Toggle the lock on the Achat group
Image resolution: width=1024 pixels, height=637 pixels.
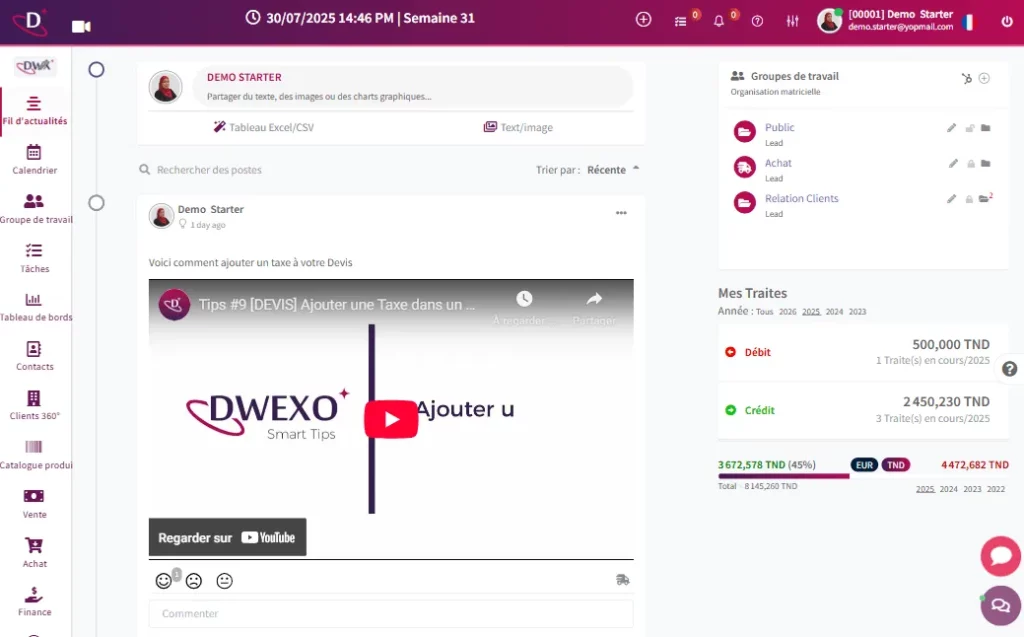click(968, 163)
